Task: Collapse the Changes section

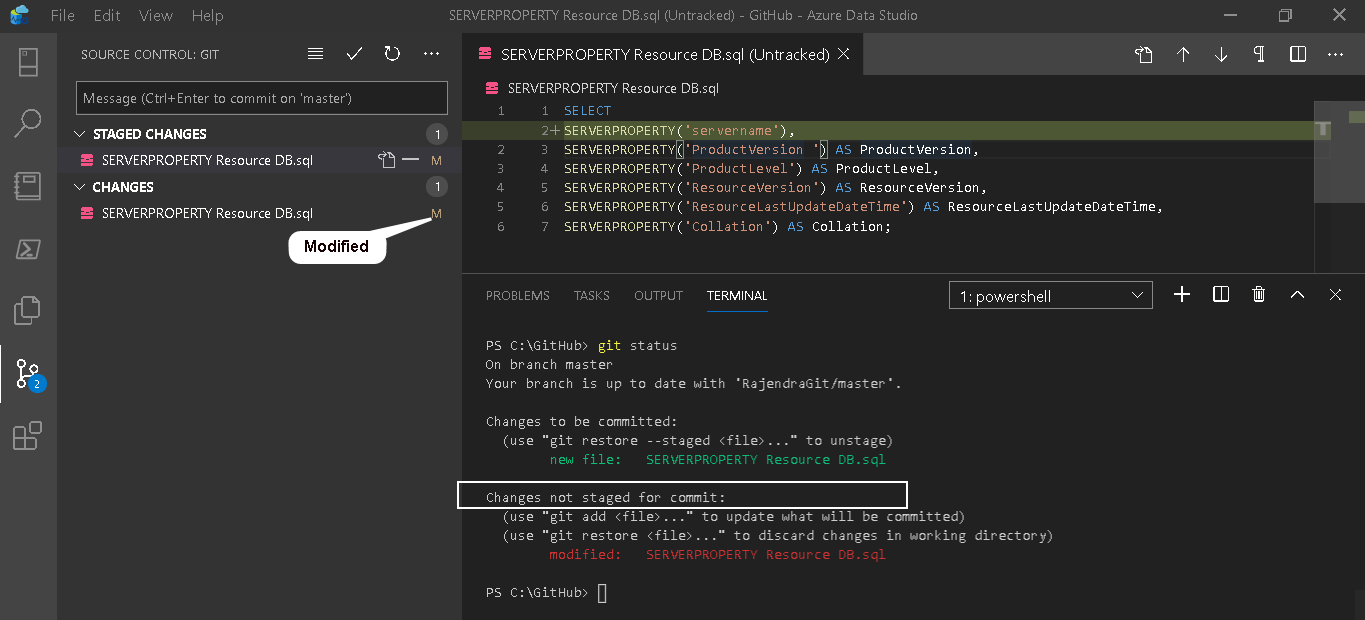Action: point(81,187)
